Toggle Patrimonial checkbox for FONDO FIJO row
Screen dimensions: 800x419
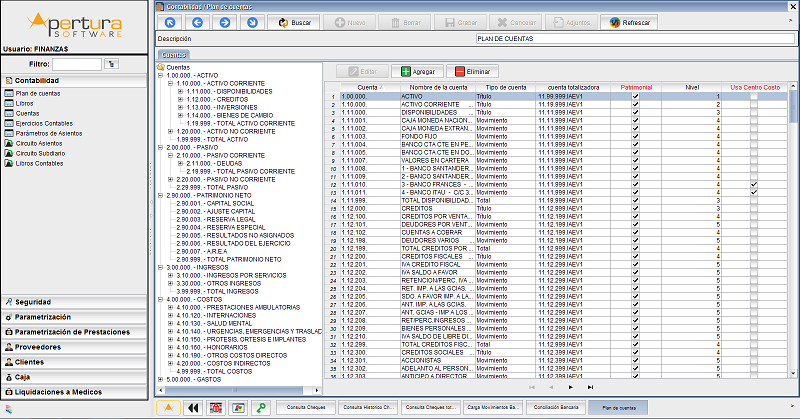[635, 135]
